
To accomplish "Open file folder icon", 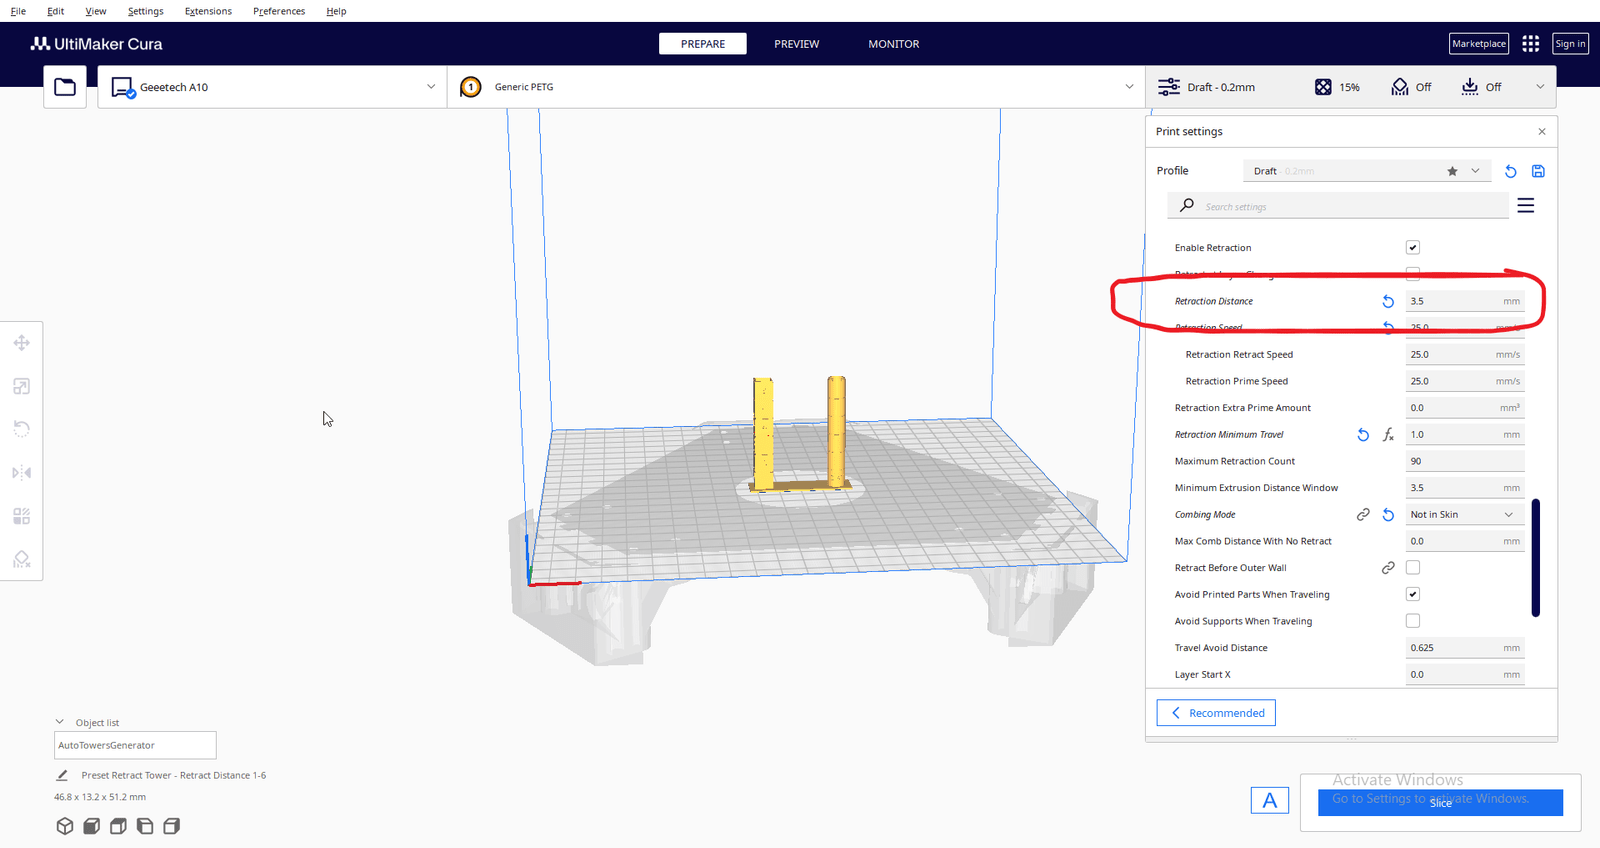I will (x=65, y=87).
